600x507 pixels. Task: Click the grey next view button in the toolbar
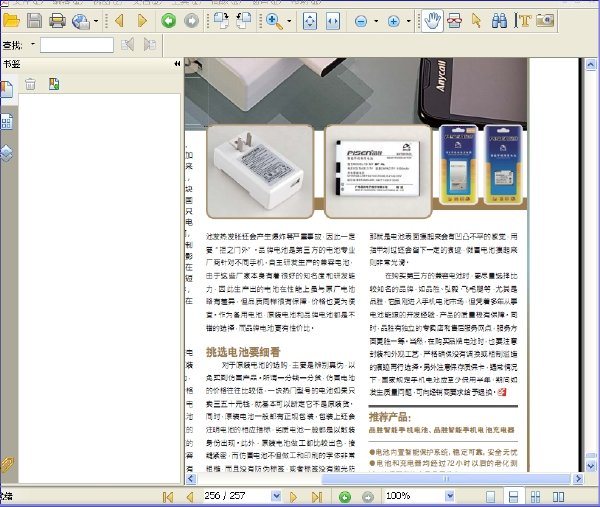(191, 21)
